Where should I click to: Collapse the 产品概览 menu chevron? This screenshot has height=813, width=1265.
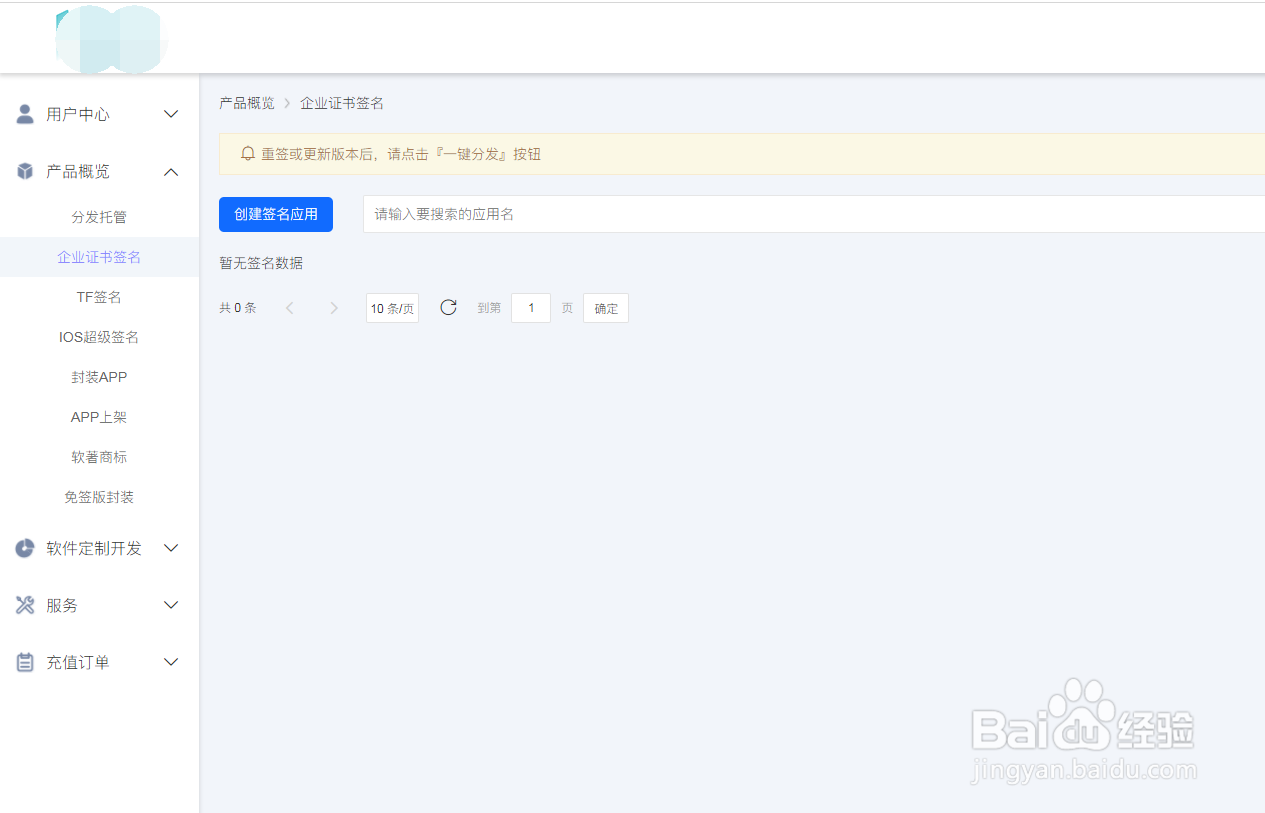coord(171,172)
